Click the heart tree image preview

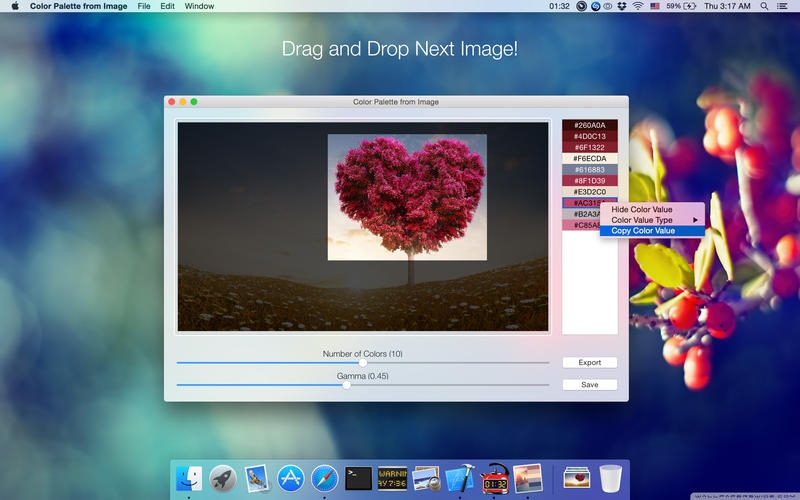click(407, 197)
